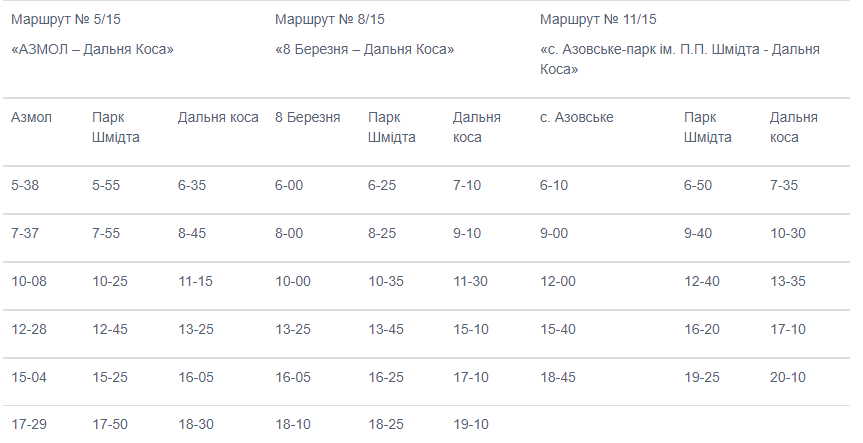Select the 'Маршрут № 8/15' header text
Viewport: 863px width, 443px height.
pyautogui.click(x=330, y=20)
